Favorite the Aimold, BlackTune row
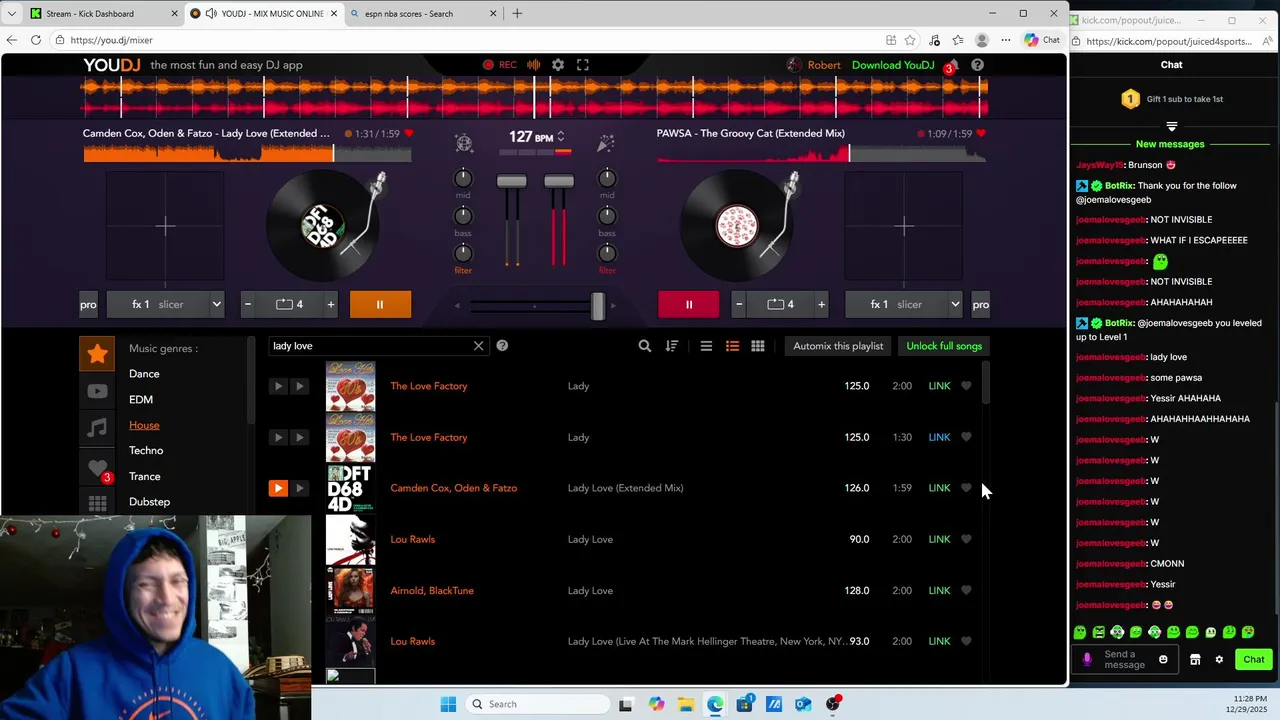Viewport: 1280px width, 720px height. pos(966,590)
